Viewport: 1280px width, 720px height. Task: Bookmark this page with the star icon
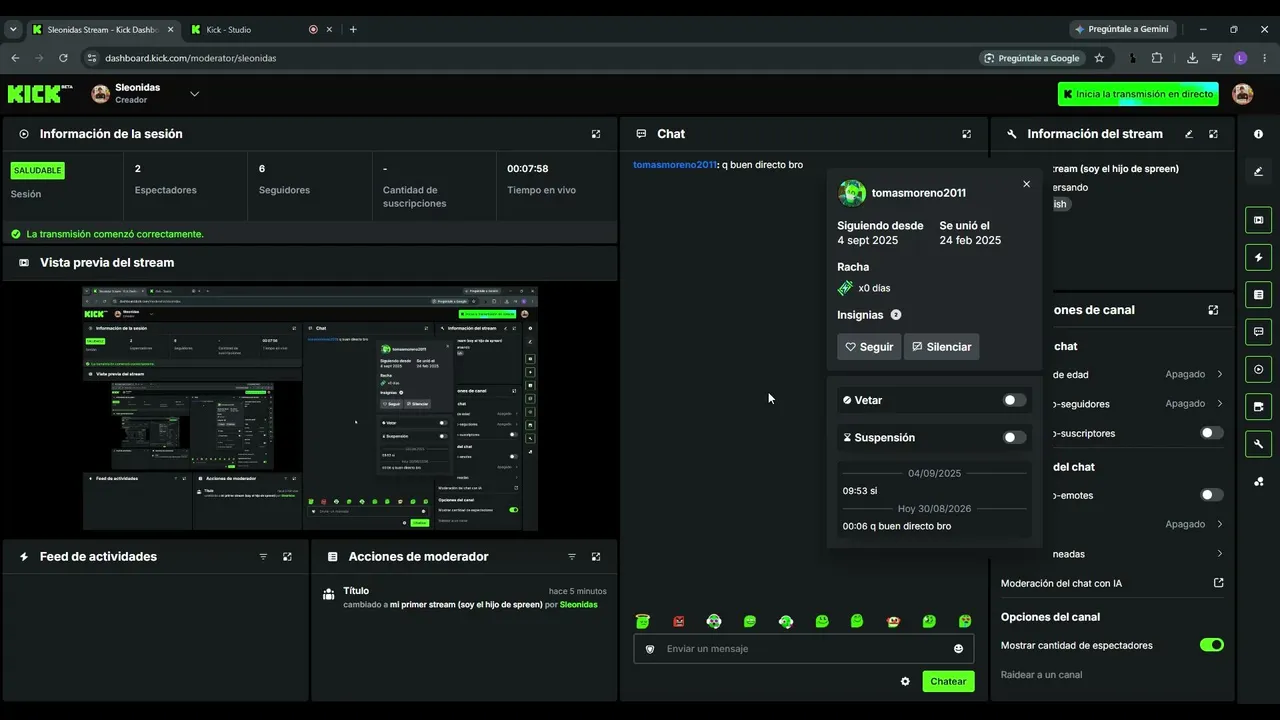1099,58
